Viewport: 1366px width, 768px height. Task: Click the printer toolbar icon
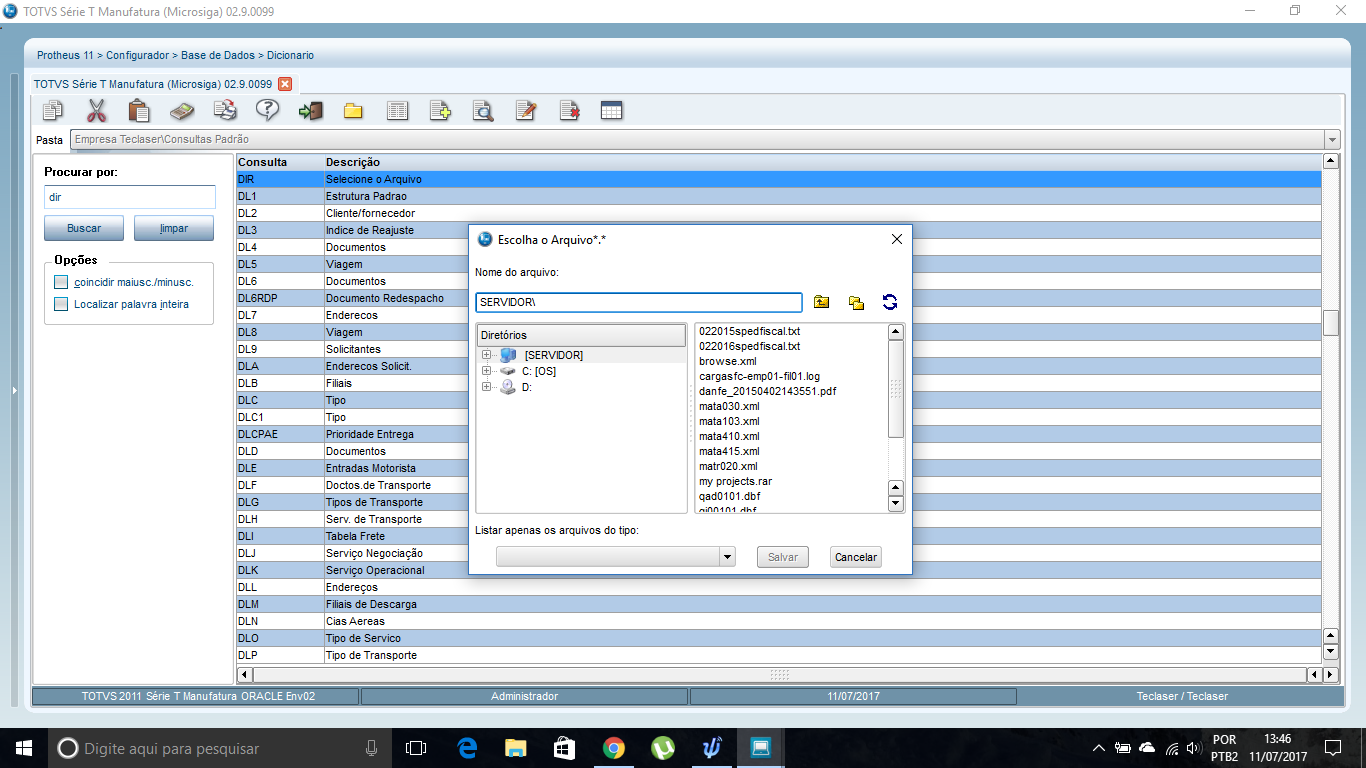point(226,110)
